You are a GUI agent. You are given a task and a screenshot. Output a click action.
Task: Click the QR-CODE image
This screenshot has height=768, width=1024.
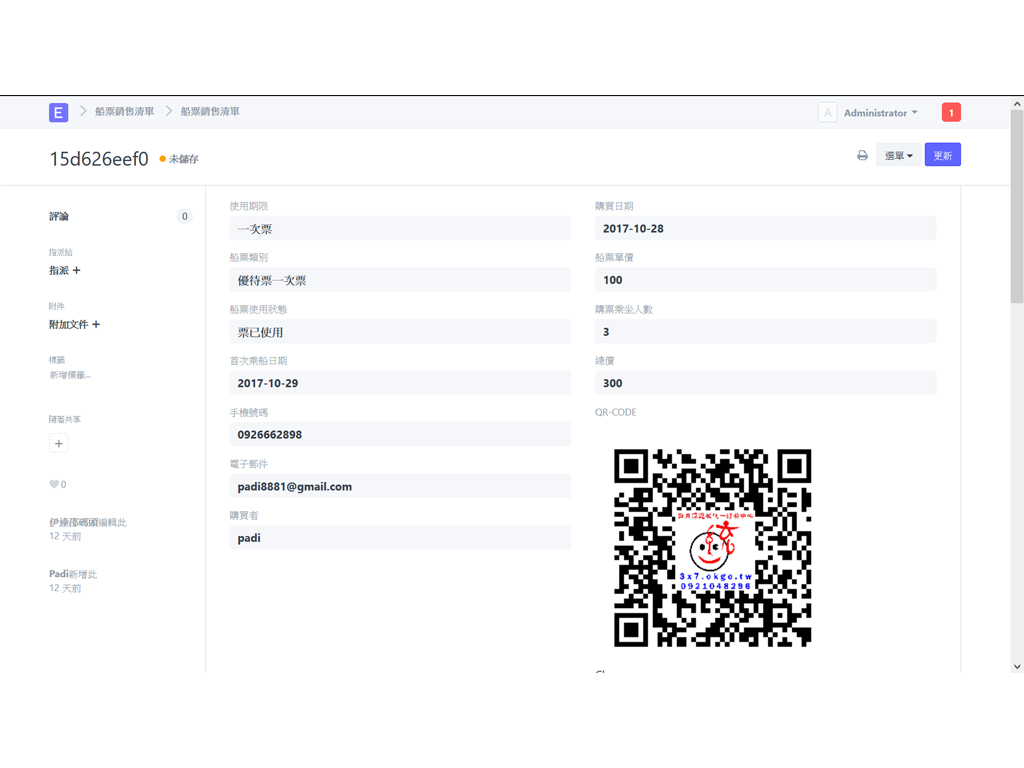click(x=712, y=547)
